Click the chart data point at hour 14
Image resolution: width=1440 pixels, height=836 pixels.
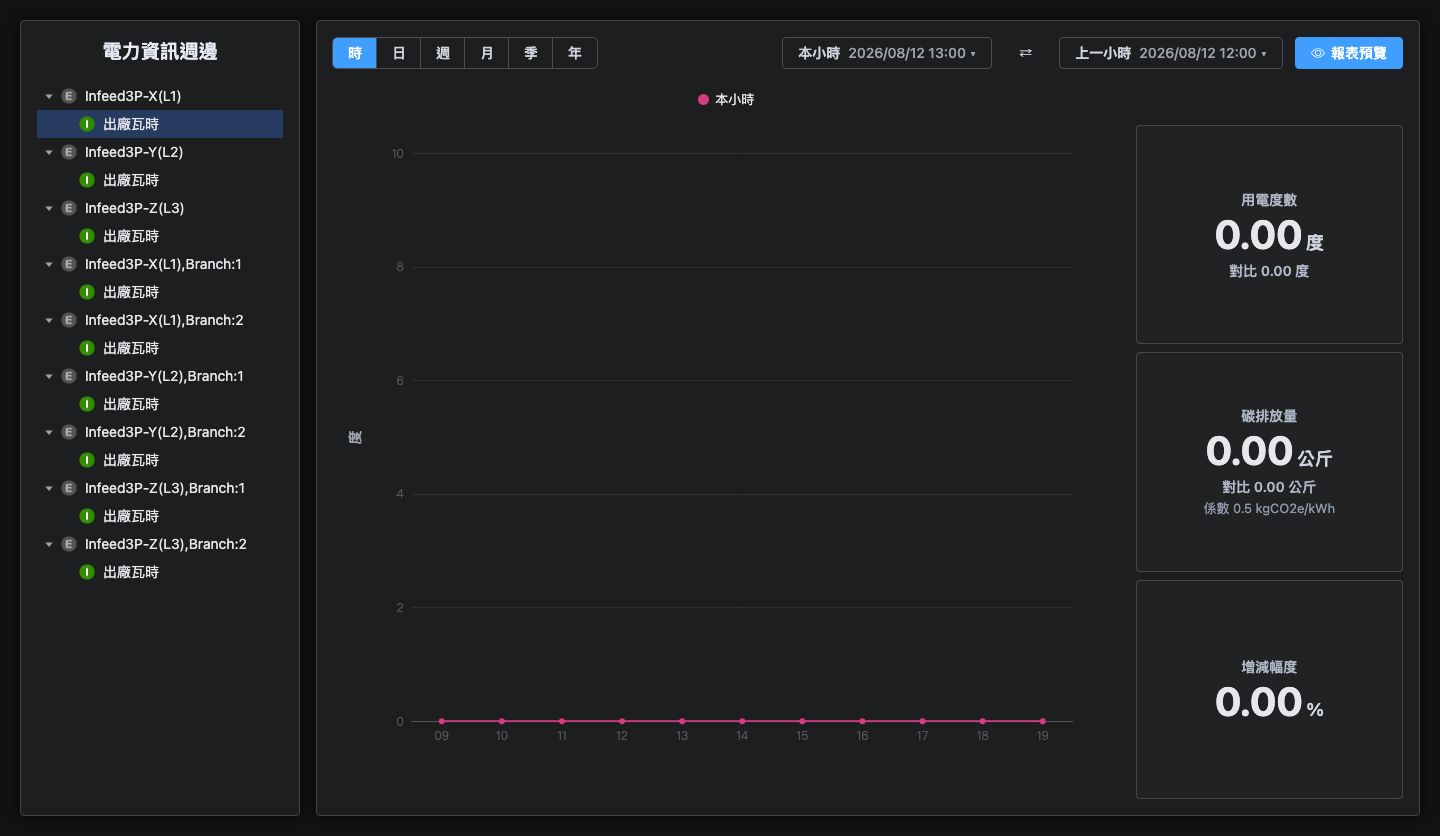742,721
